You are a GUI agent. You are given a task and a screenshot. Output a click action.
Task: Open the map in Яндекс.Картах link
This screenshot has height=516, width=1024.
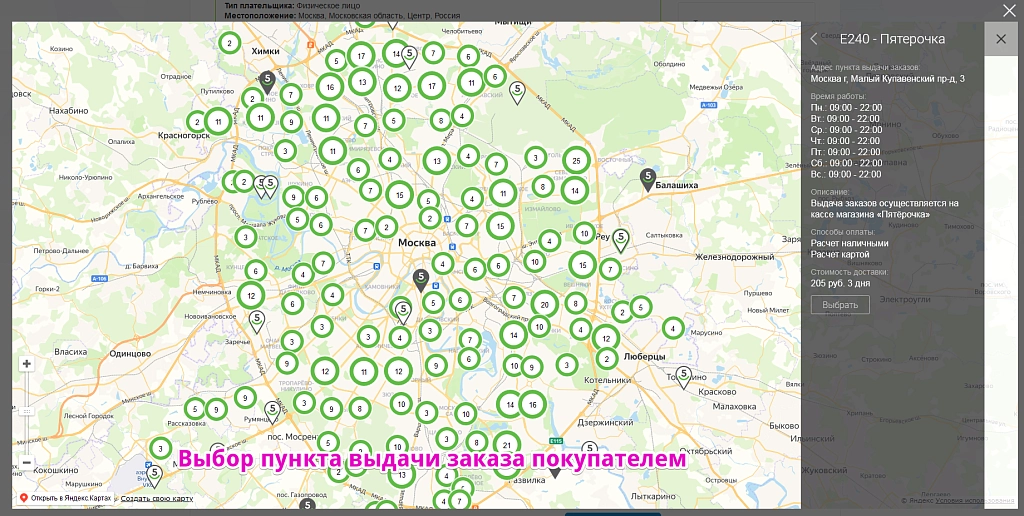(x=67, y=498)
